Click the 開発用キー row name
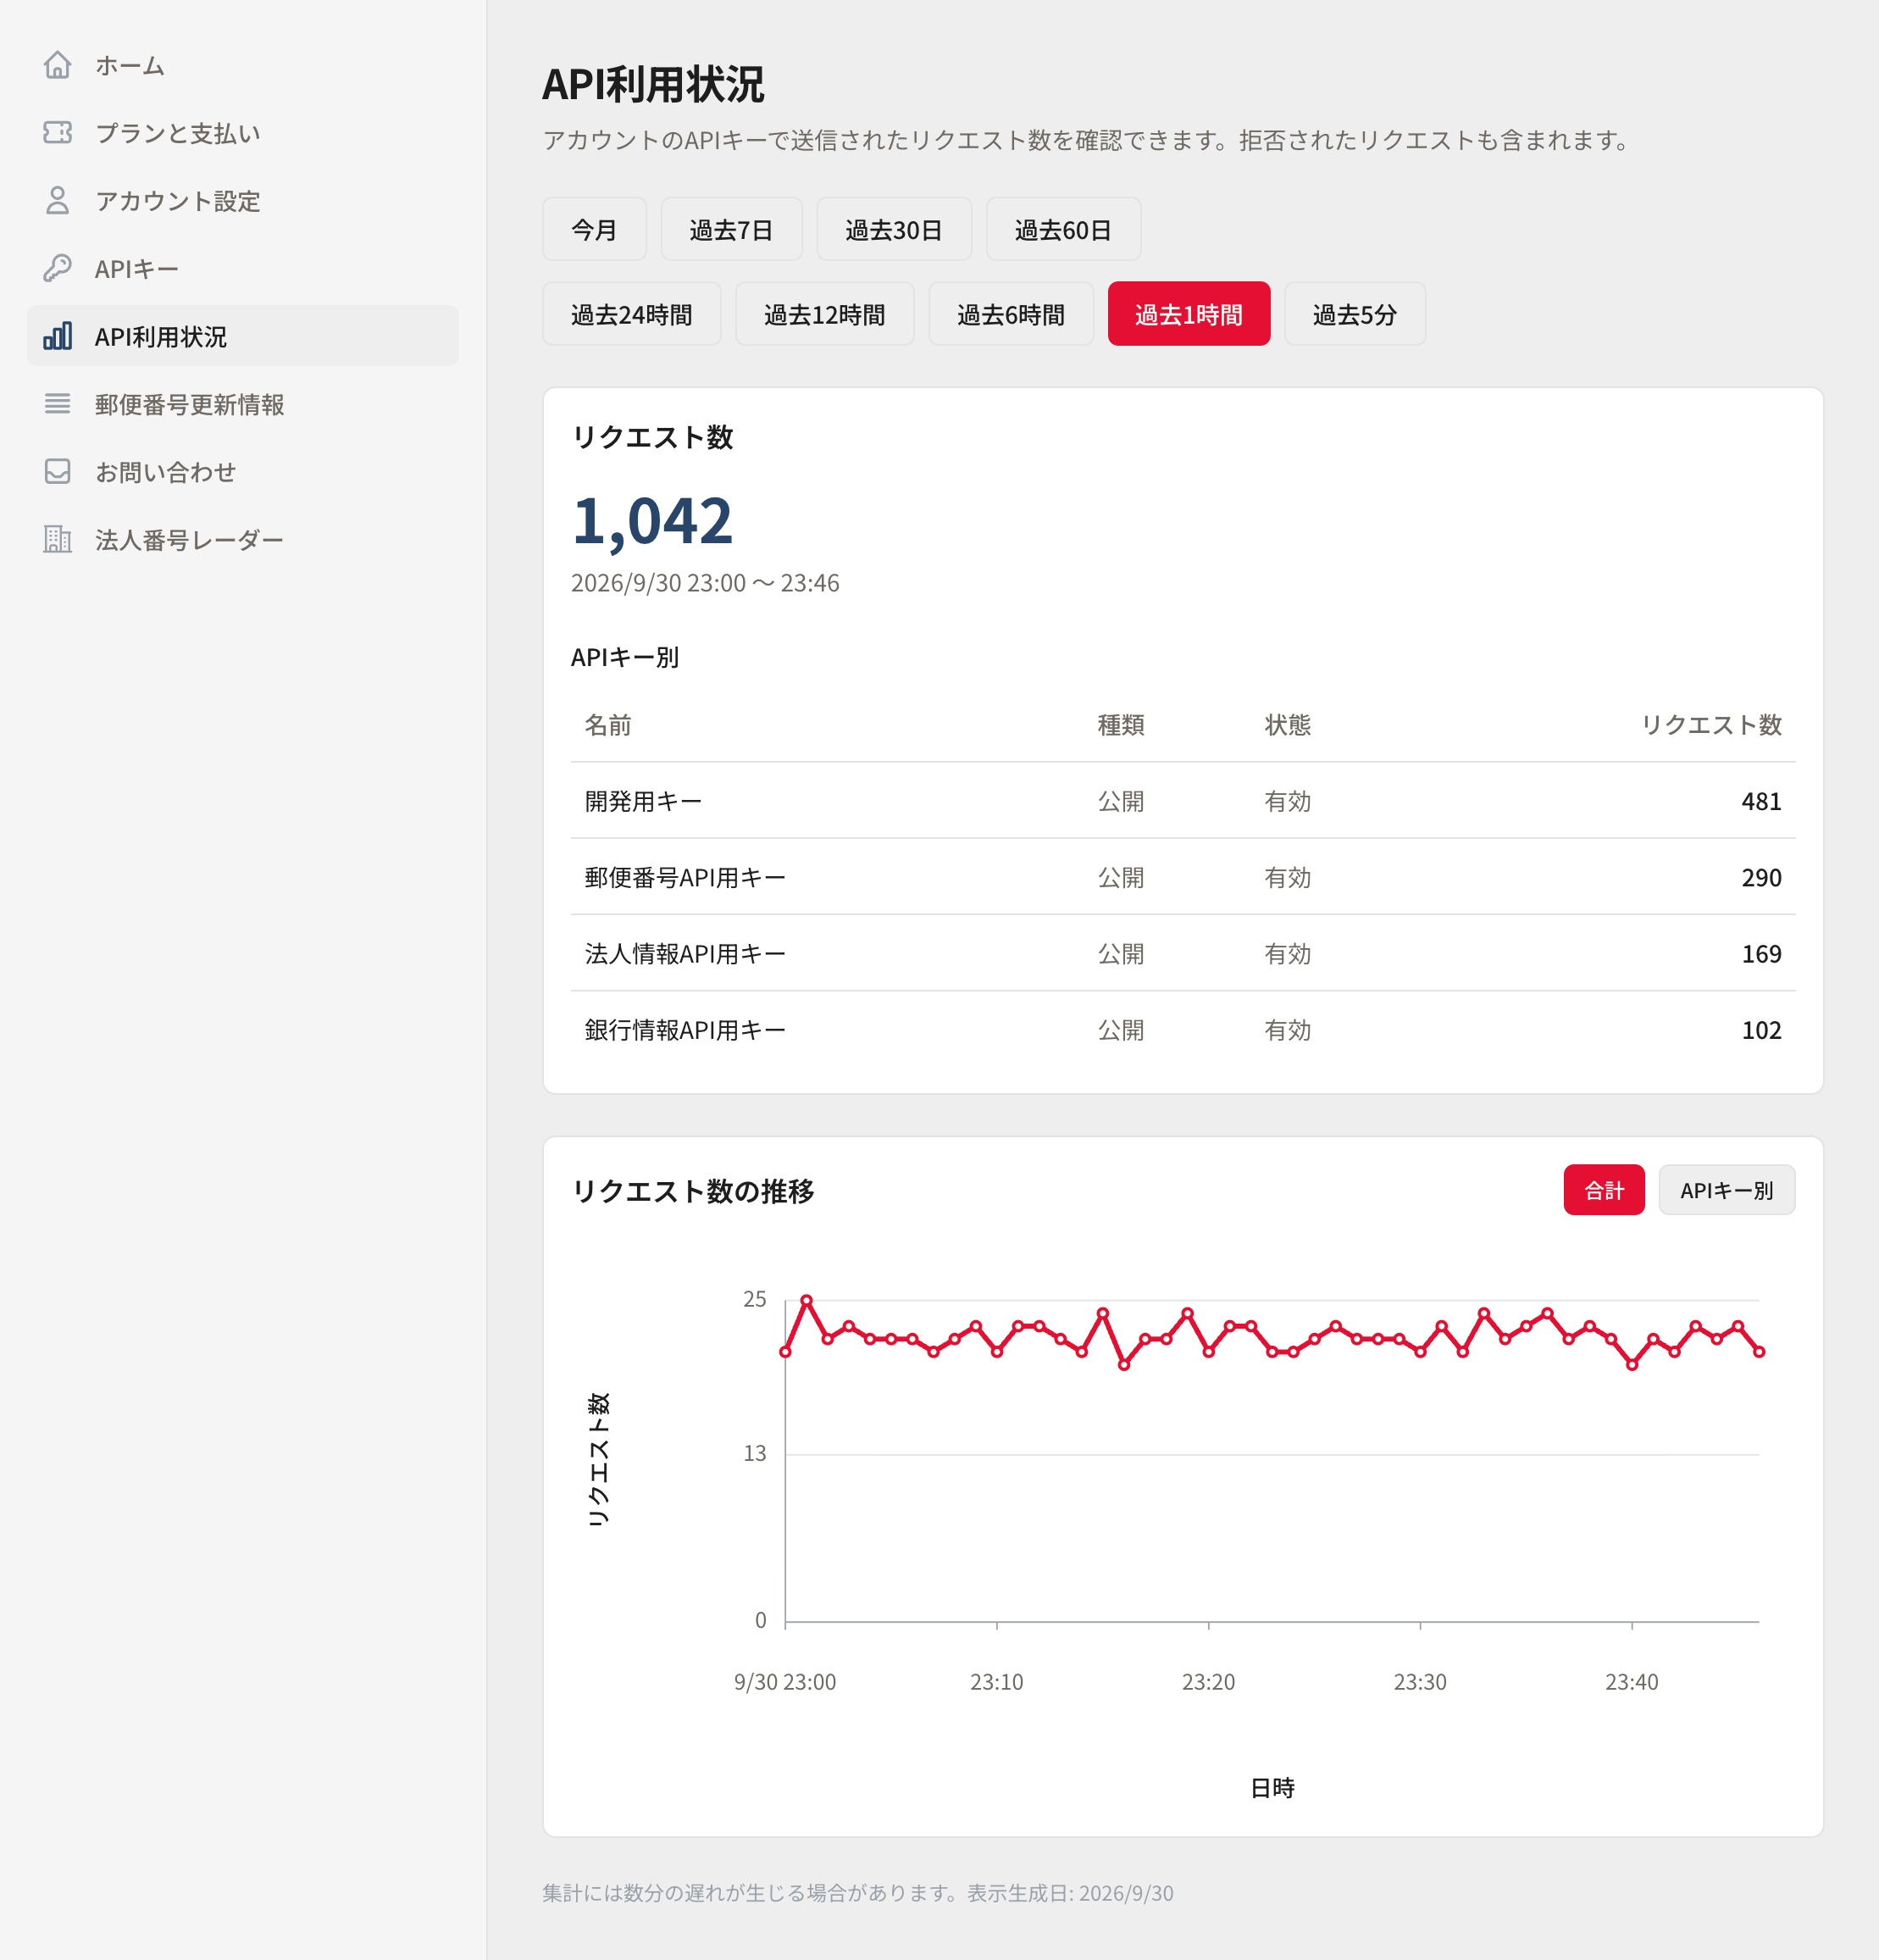Image resolution: width=1879 pixels, height=1960 pixels. point(643,801)
